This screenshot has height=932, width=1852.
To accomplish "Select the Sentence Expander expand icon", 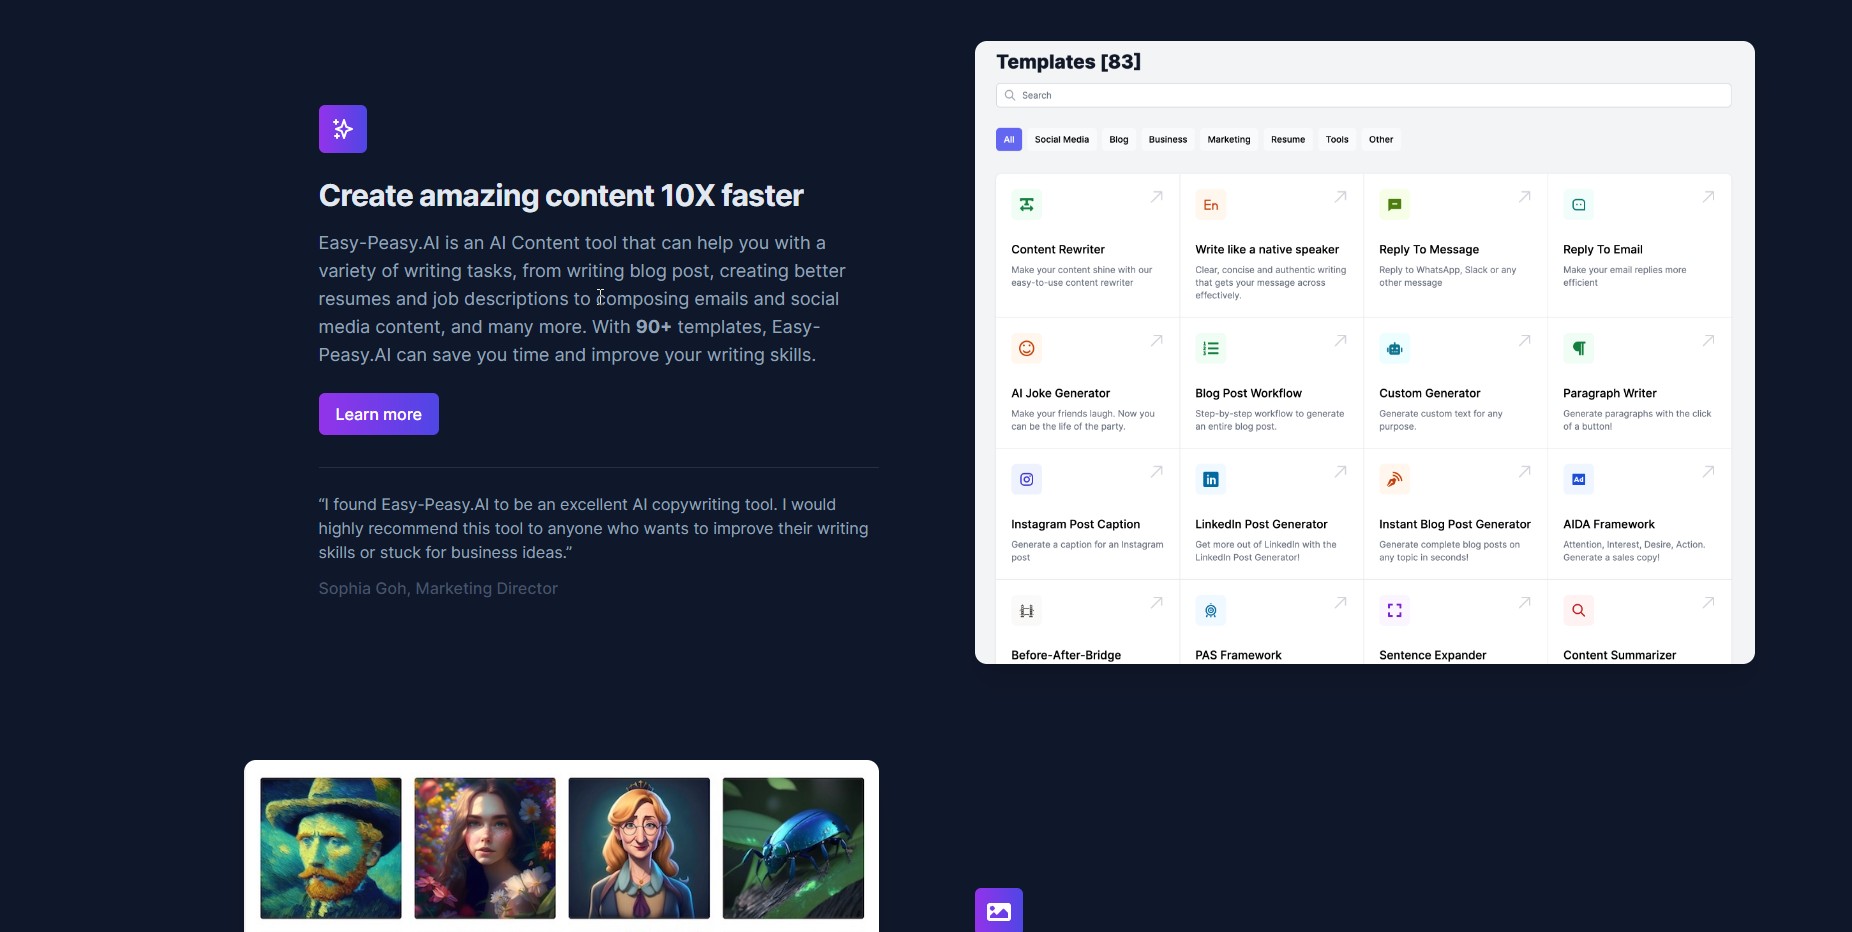I will click(1394, 611).
